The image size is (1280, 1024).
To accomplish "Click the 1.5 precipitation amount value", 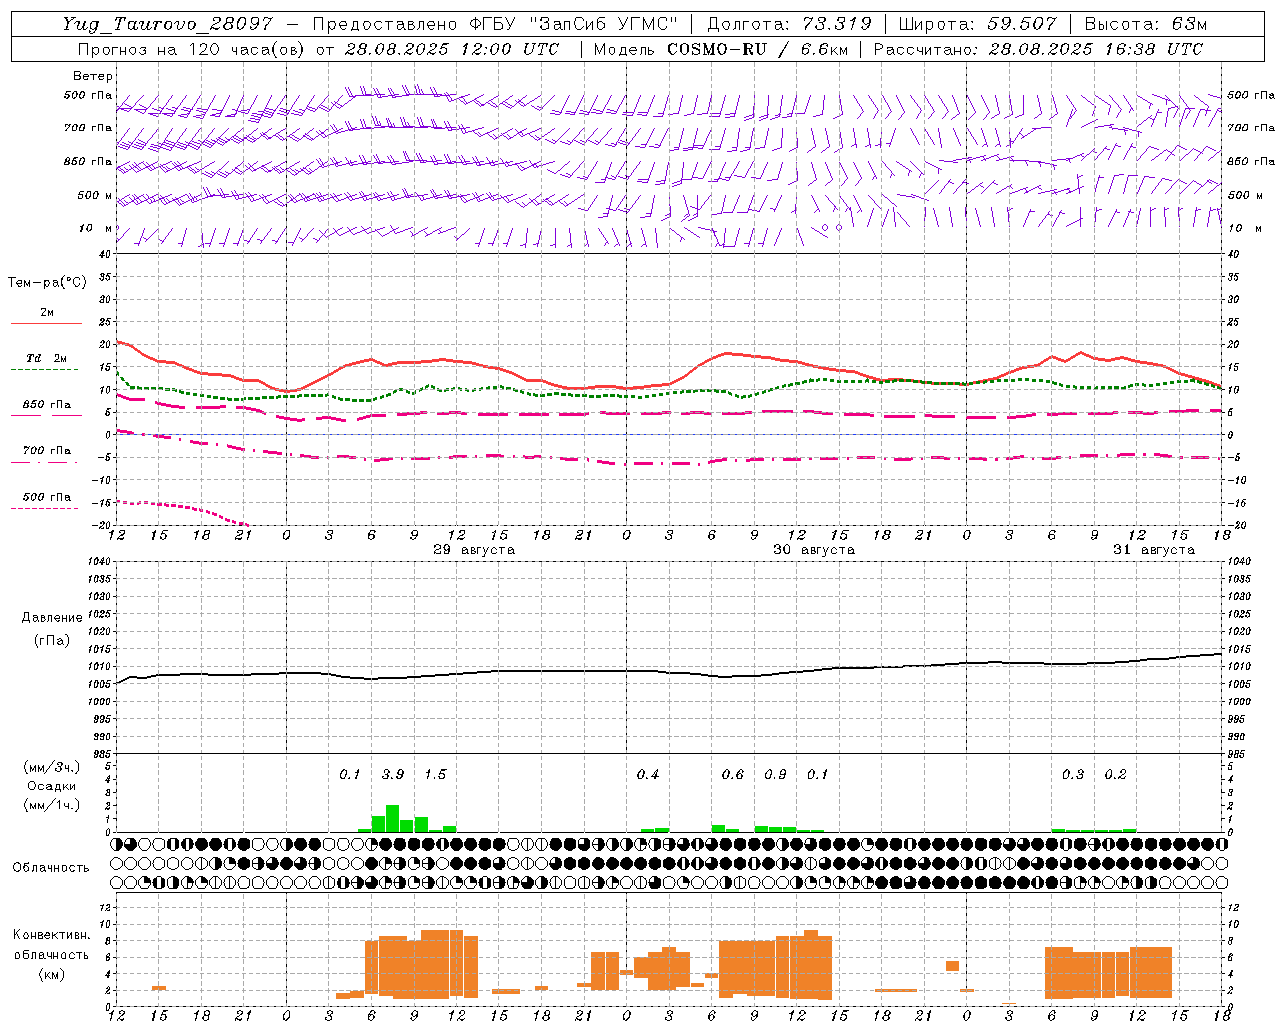I will pyautogui.click(x=435, y=775).
